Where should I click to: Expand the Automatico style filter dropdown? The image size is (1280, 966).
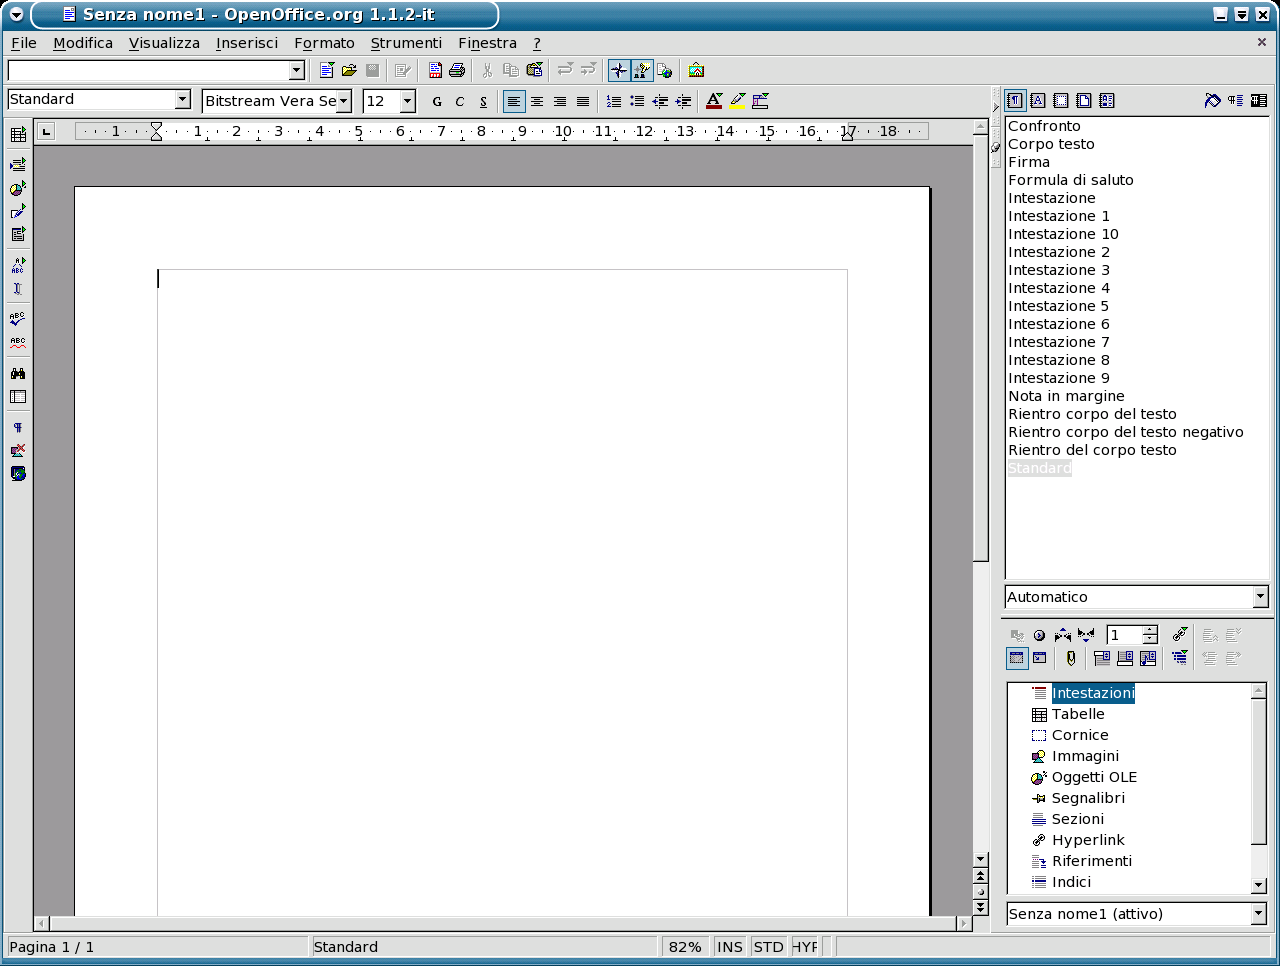point(1260,597)
